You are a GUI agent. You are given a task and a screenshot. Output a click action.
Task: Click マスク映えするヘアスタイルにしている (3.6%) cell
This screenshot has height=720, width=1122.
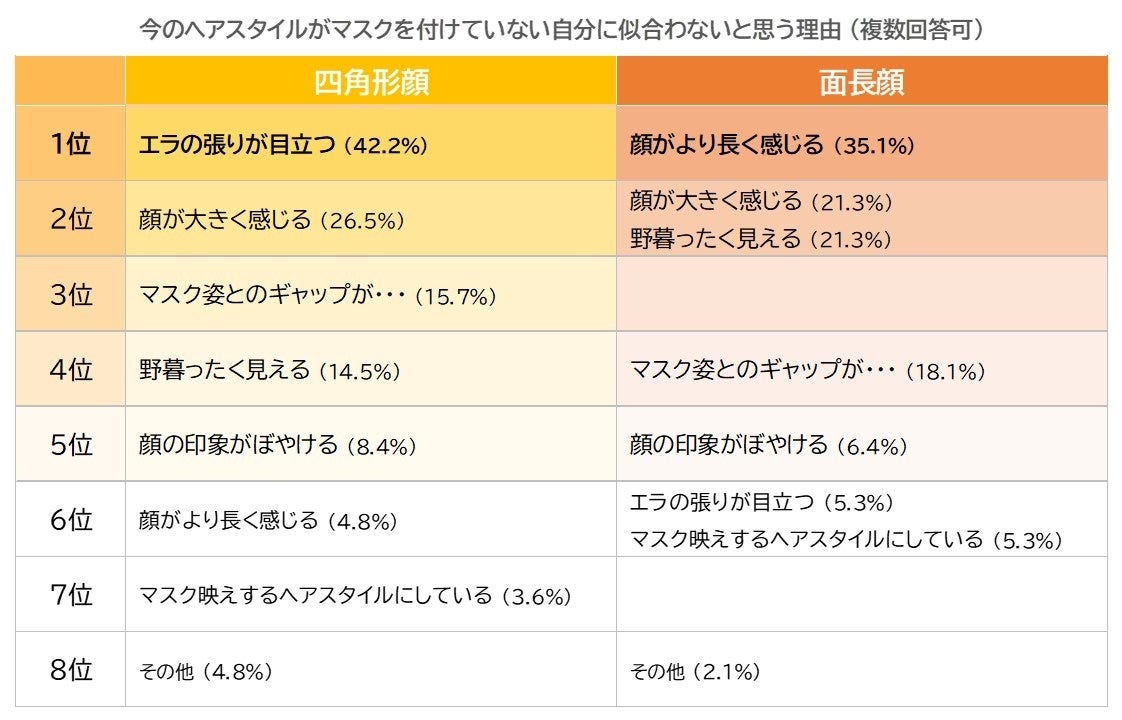point(355,596)
